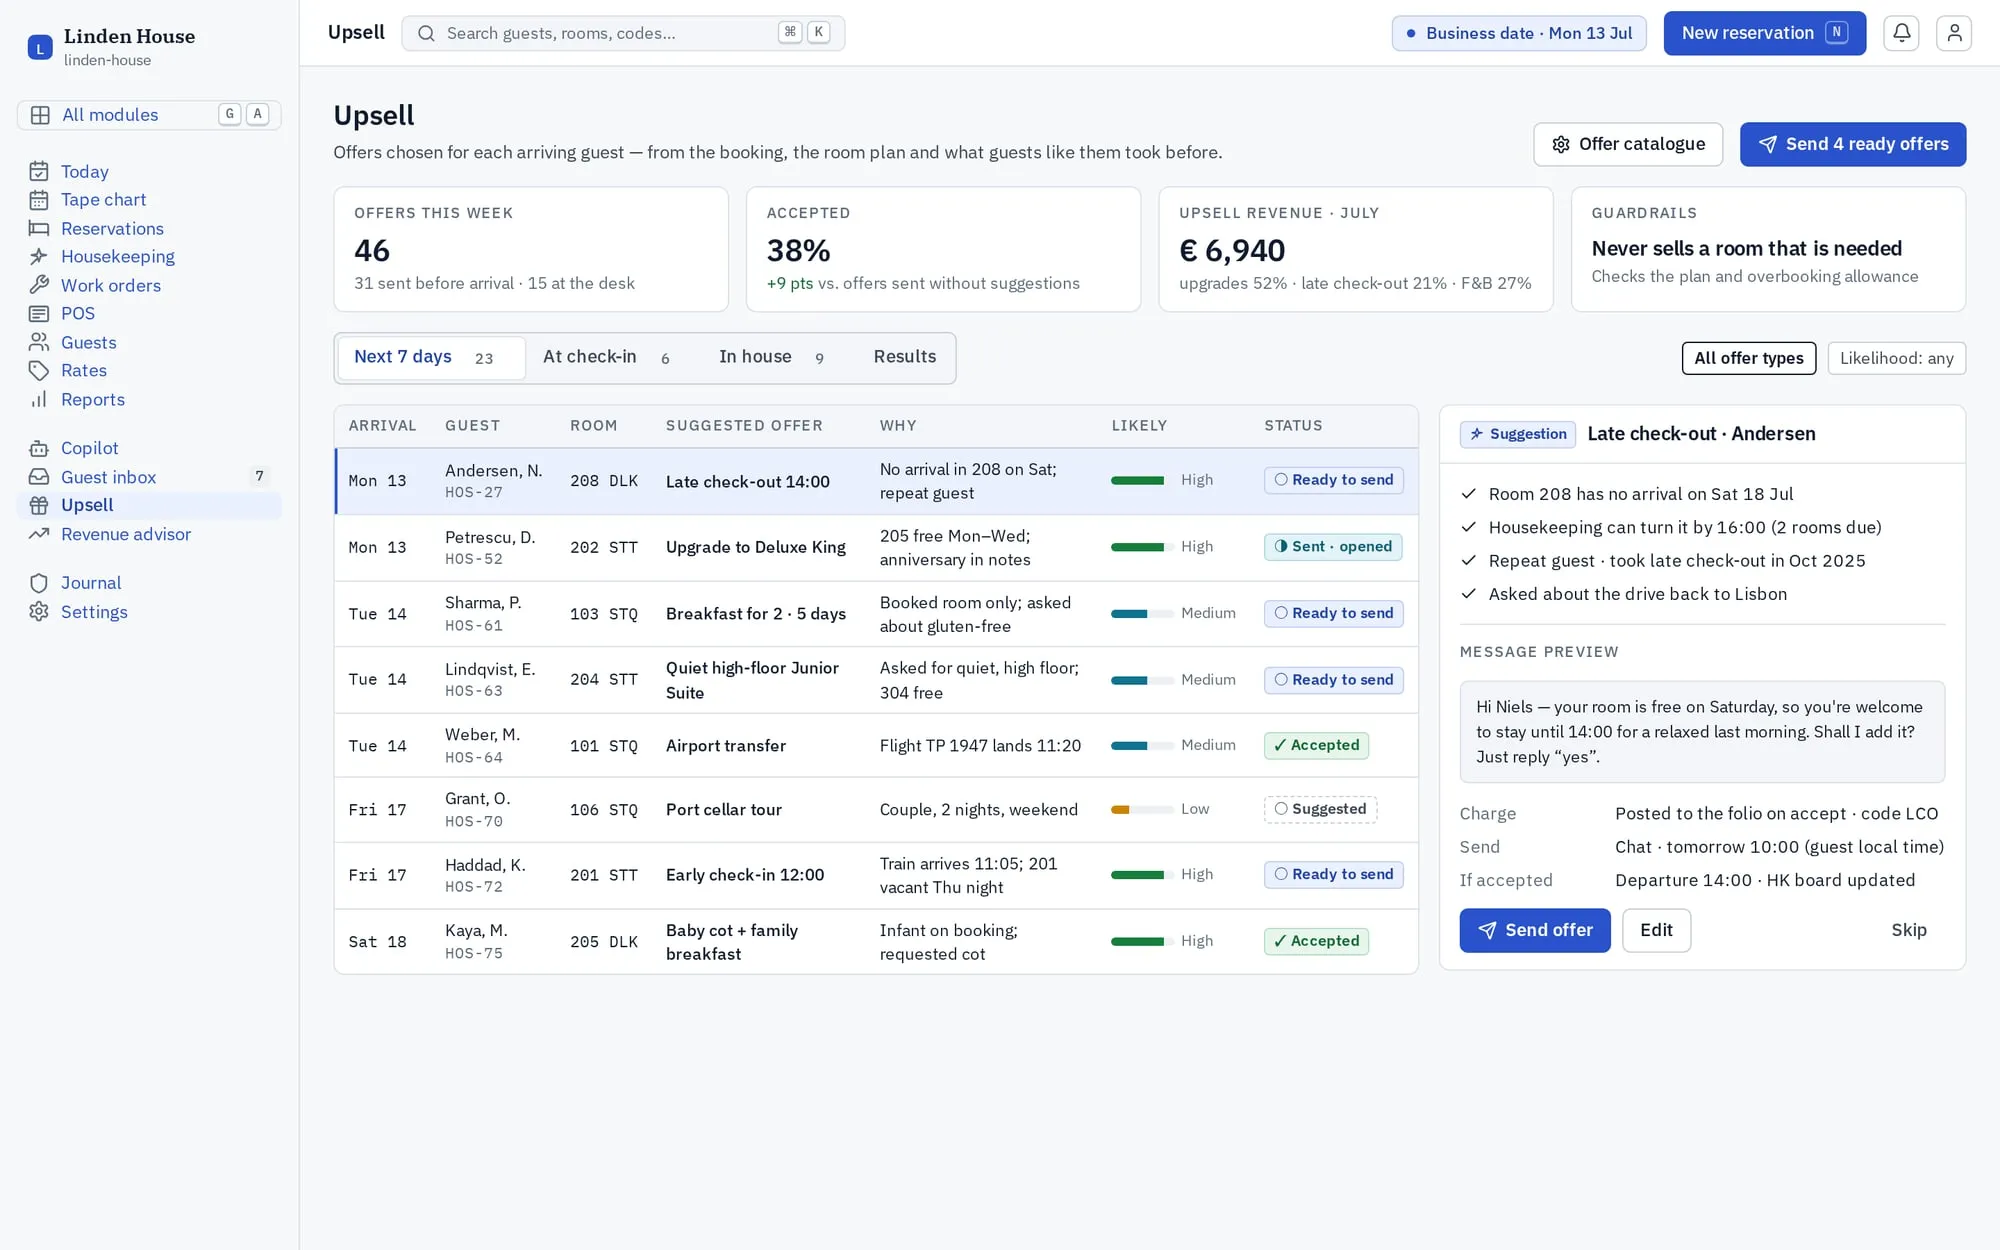Click the Journal shield icon
The width and height of the screenshot is (2000, 1250).
(39, 583)
